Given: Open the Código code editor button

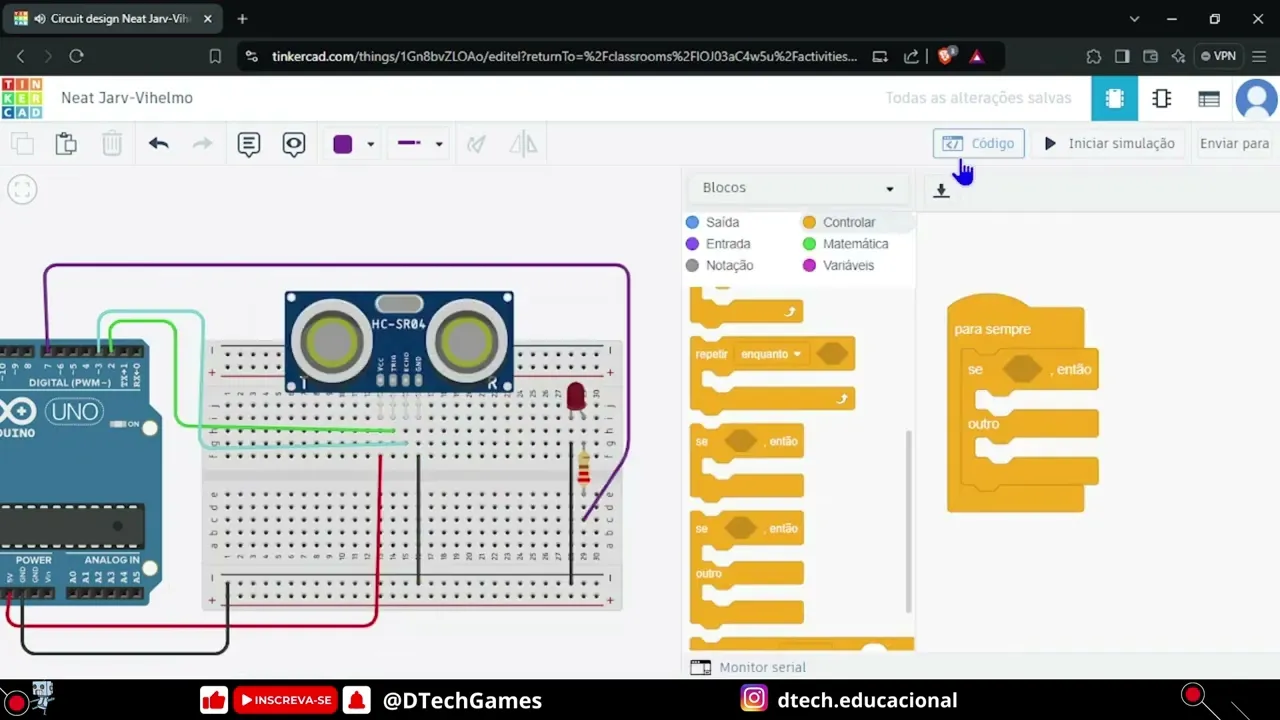Looking at the screenshot, I should (x=978, y=143).
